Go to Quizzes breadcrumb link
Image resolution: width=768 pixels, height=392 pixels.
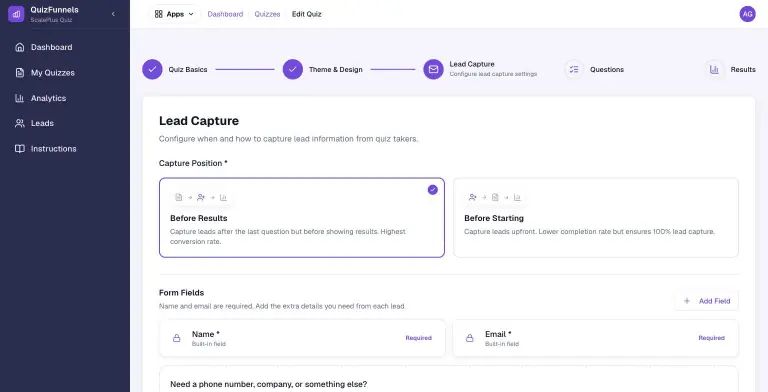click(x=267, y=14)
